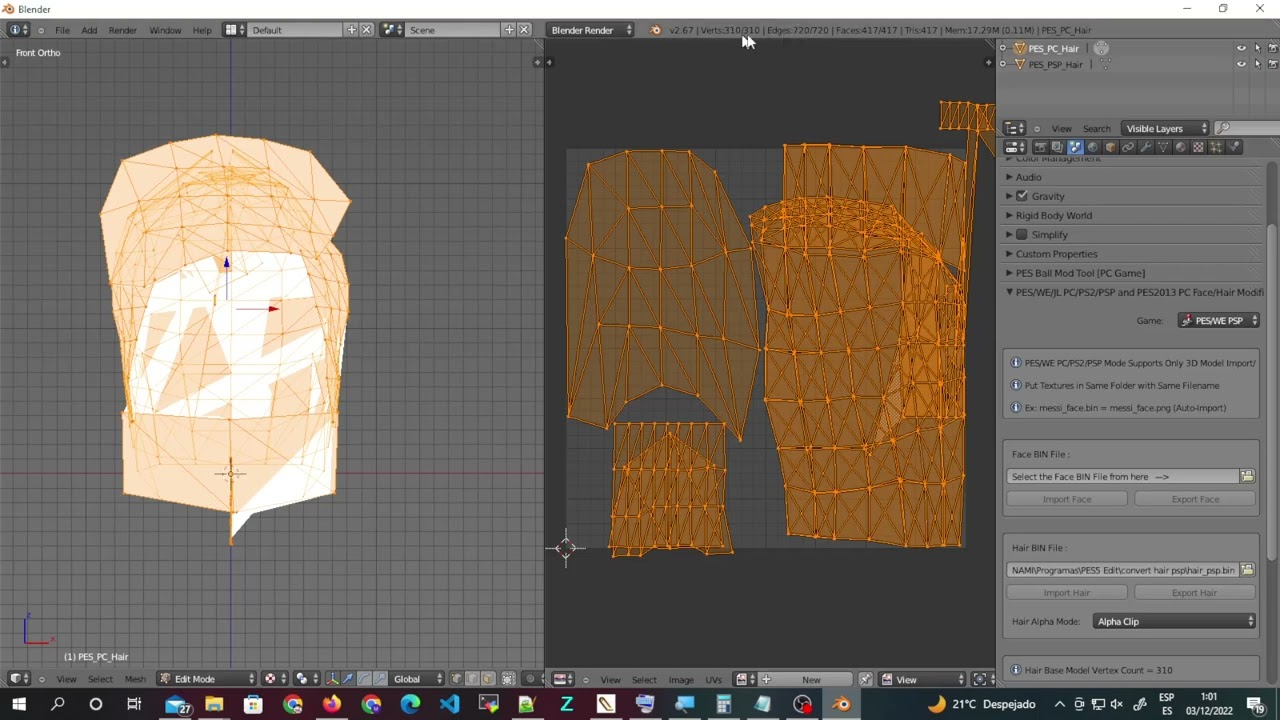Add a new scene

point(508,30)
